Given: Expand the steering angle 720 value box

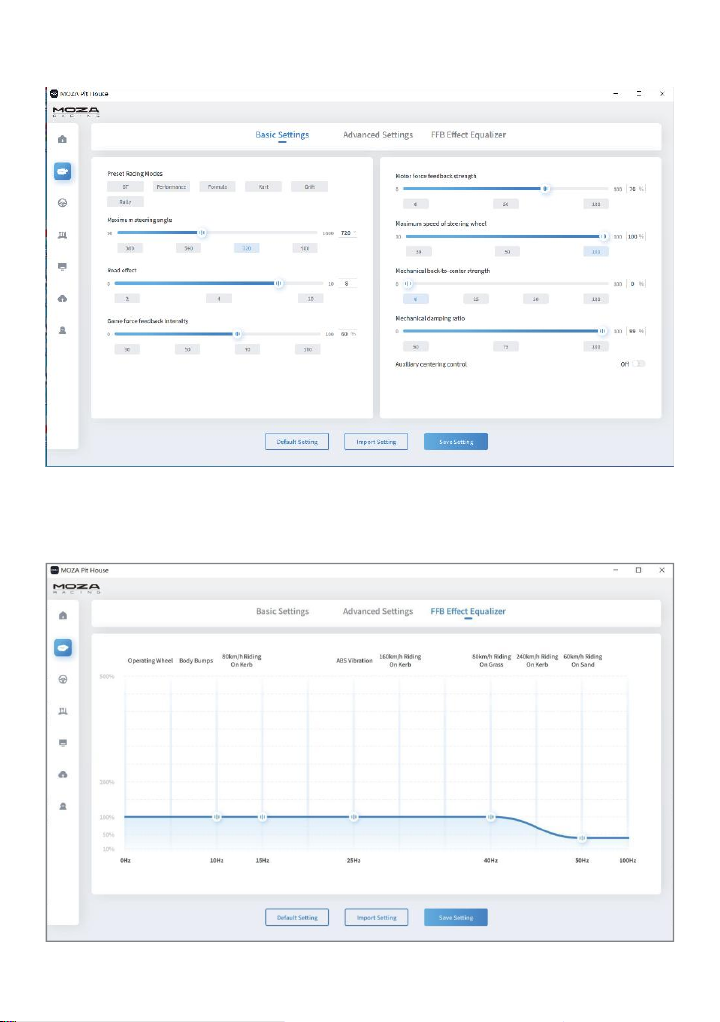Looking at the screenshot, I should coord(348,233).
